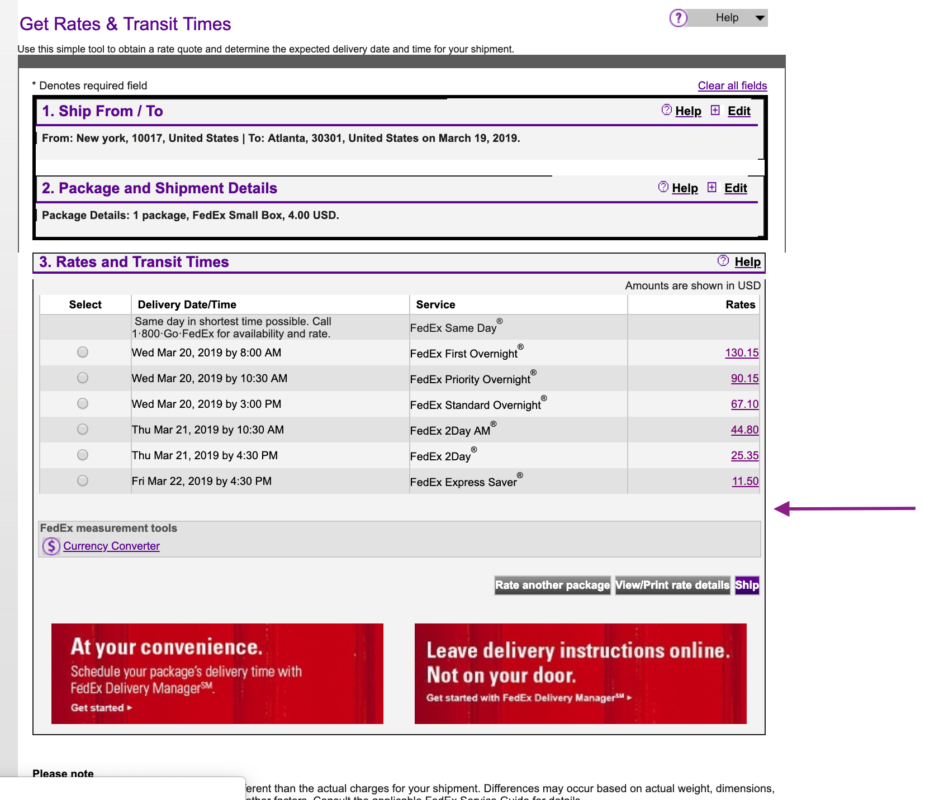Click help icon in Package and Shipment Details
Viewport: 925px width, 800px height.
[x=663, y=187]
